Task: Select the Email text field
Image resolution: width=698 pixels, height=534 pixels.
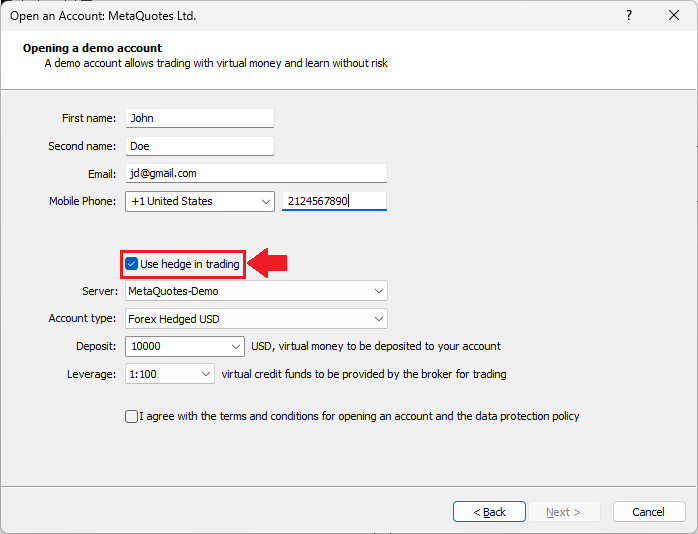Action: [256, 173]
